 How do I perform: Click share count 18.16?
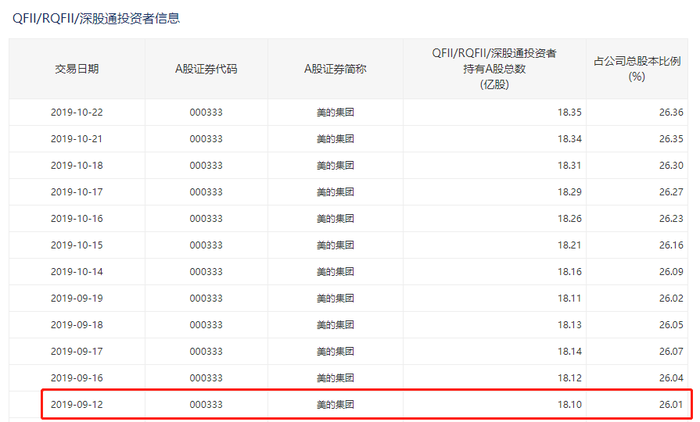tap(569, 272)
